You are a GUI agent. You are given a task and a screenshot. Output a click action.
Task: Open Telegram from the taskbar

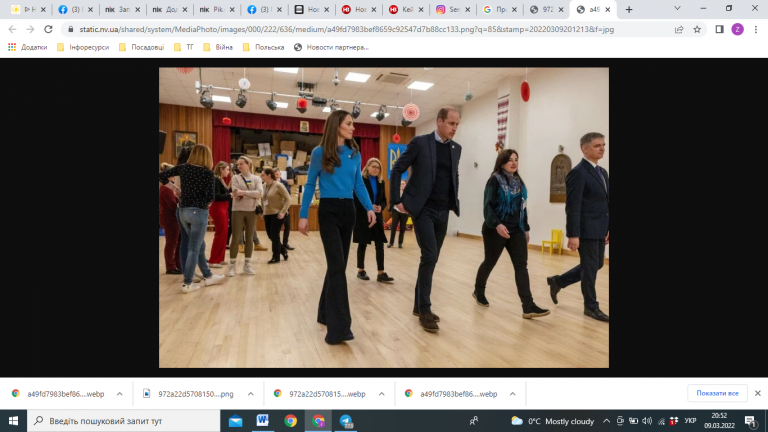click(x=346, y=421)
